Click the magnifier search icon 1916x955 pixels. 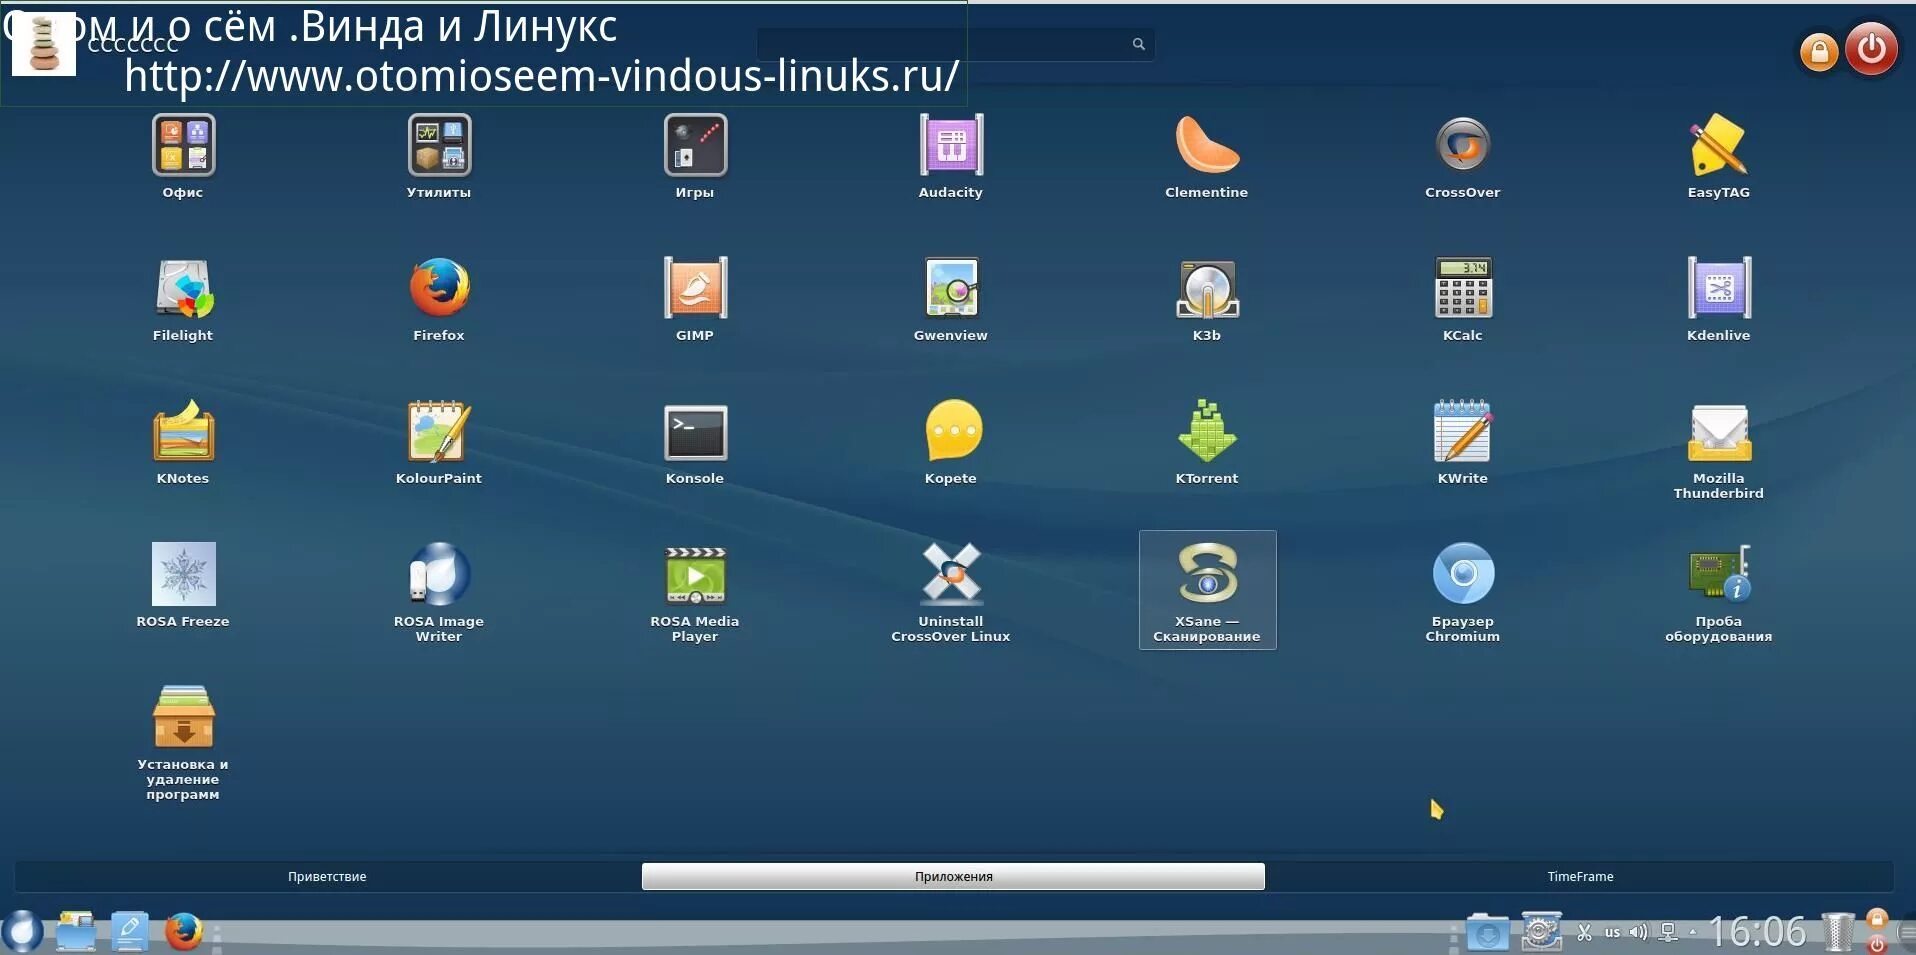point(1138,44)
